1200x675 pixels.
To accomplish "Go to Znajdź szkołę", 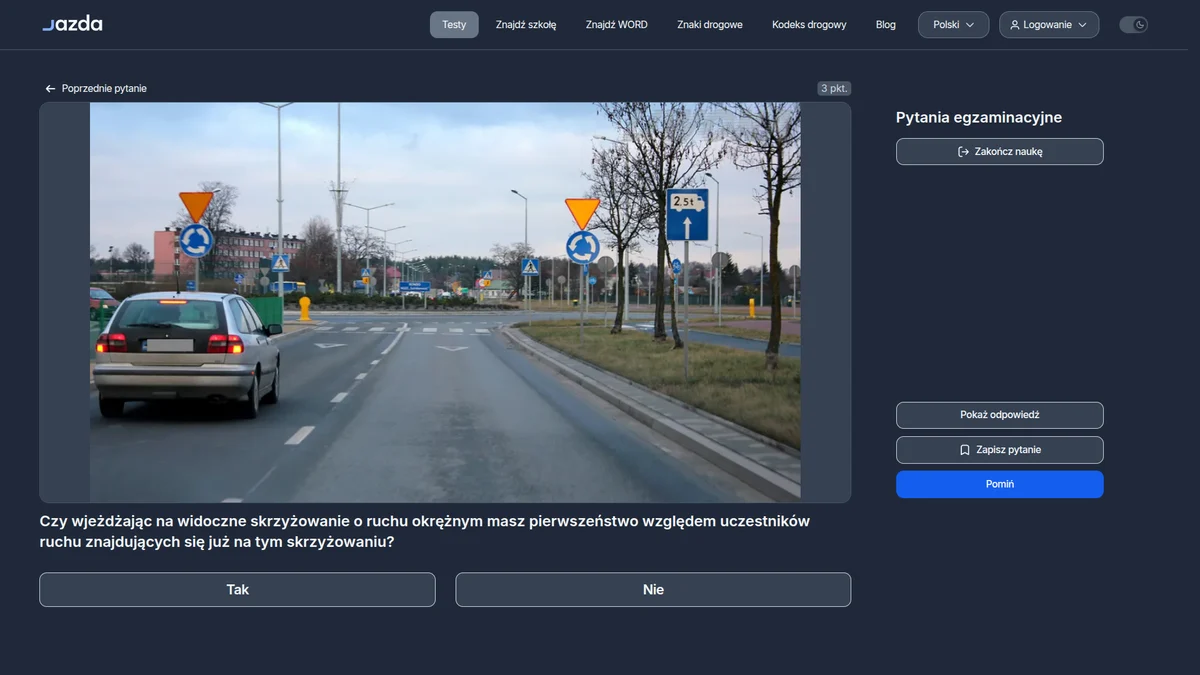I will click(x=526, y=25).
